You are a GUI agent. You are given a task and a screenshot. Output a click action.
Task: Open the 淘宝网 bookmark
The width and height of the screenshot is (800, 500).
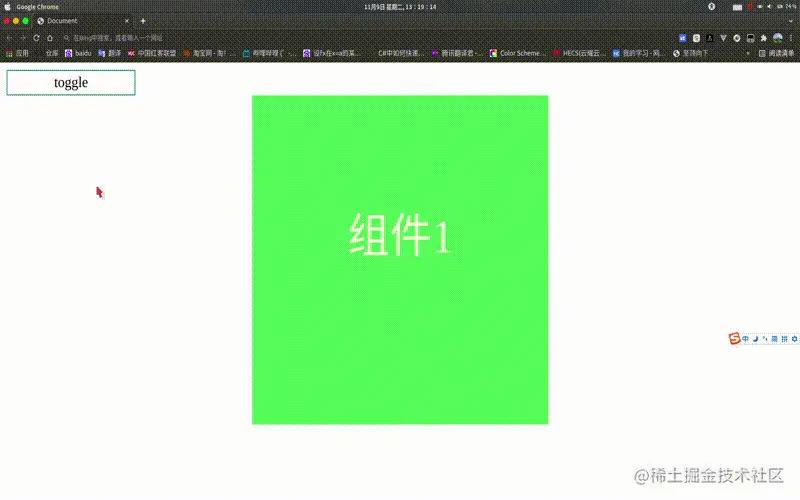209,53
